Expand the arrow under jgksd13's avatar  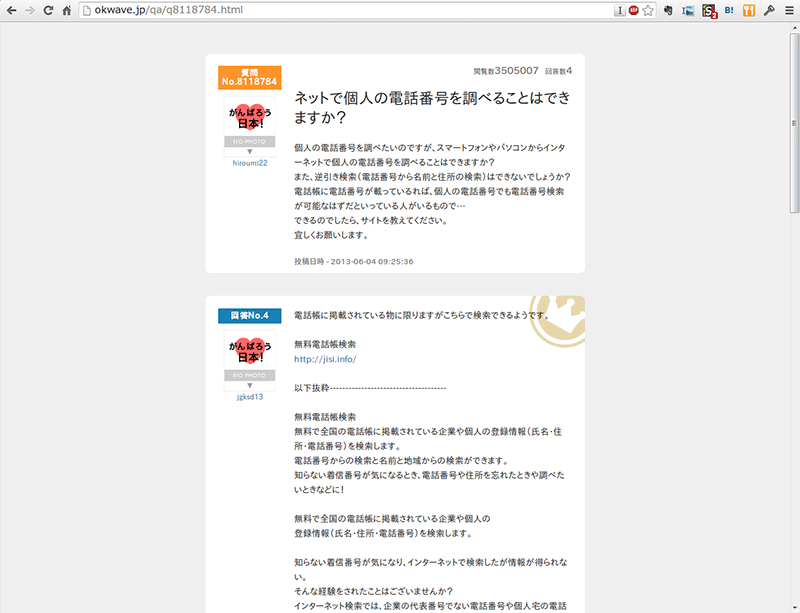[x=249, y=385]
